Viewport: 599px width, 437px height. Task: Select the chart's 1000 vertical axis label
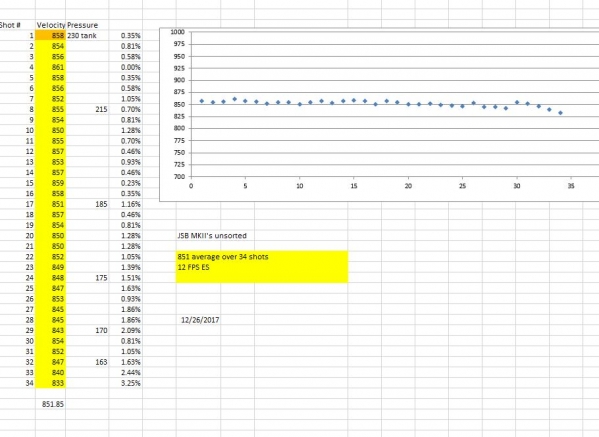click(178, 32)
